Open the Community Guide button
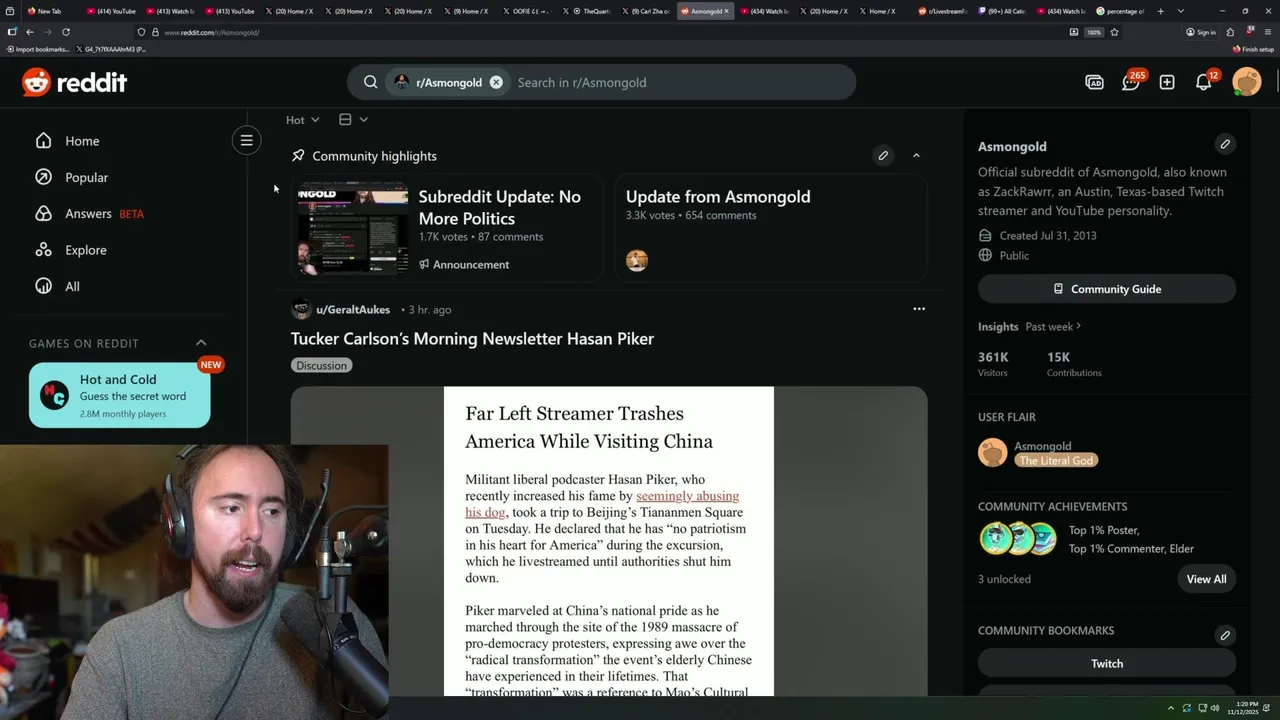1280x720 pixels. point(1107,289)
